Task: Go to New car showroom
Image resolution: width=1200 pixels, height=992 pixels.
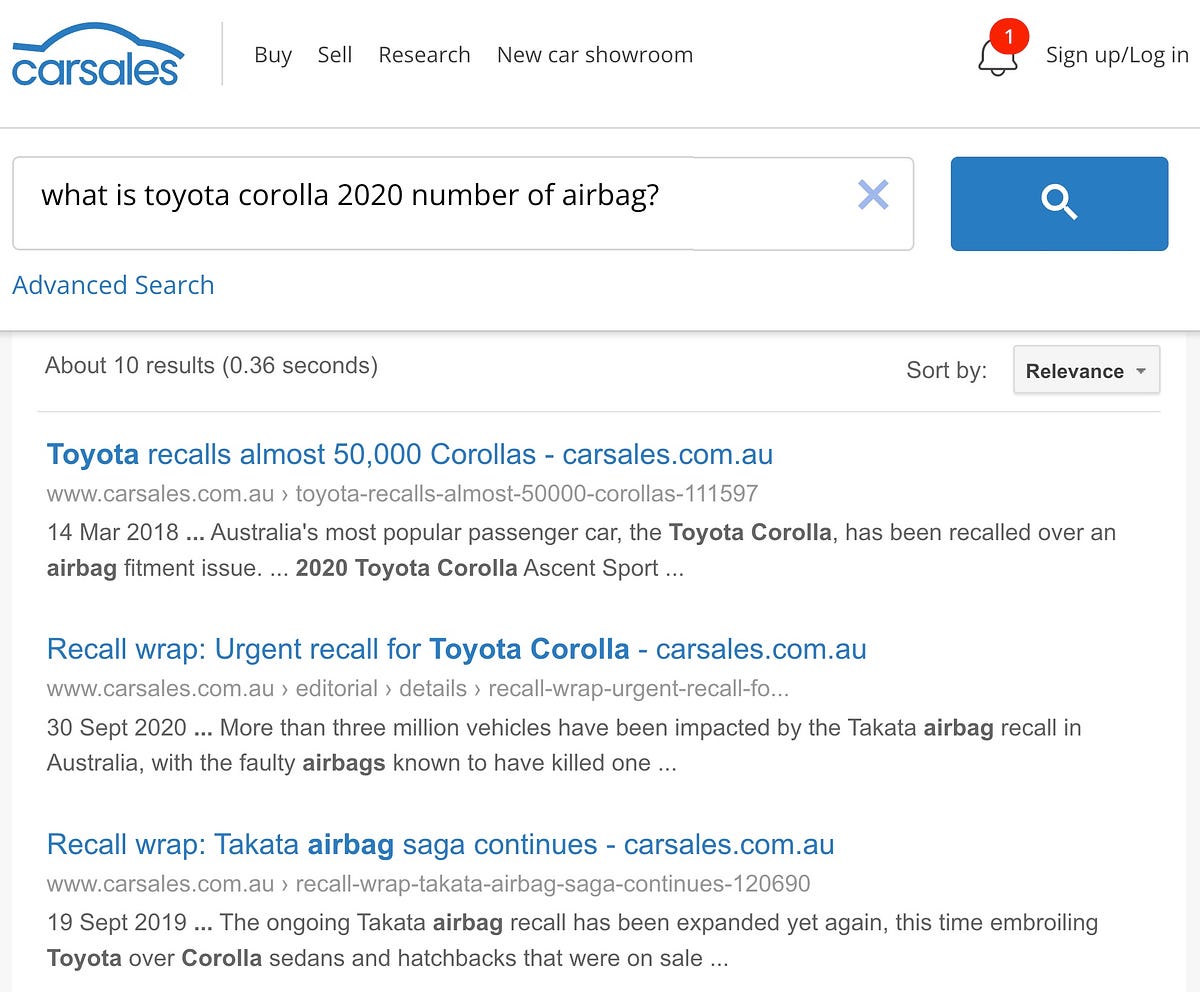Action: click(x=595, y=55)
